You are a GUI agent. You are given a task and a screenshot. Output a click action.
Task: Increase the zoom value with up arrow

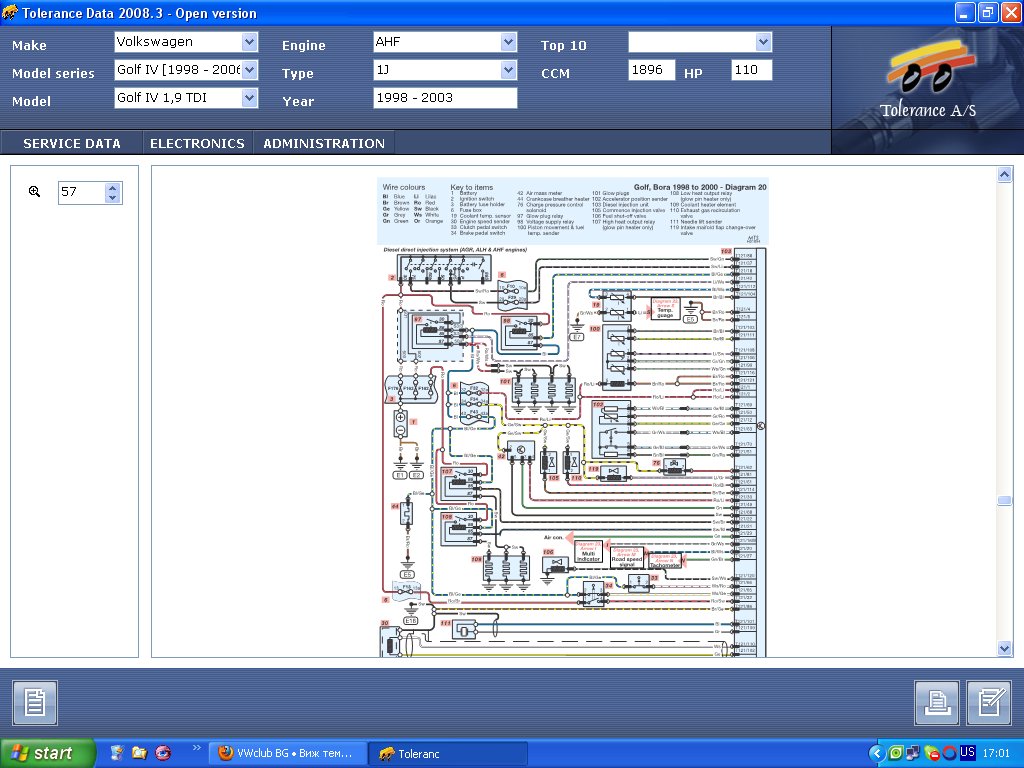113,187
